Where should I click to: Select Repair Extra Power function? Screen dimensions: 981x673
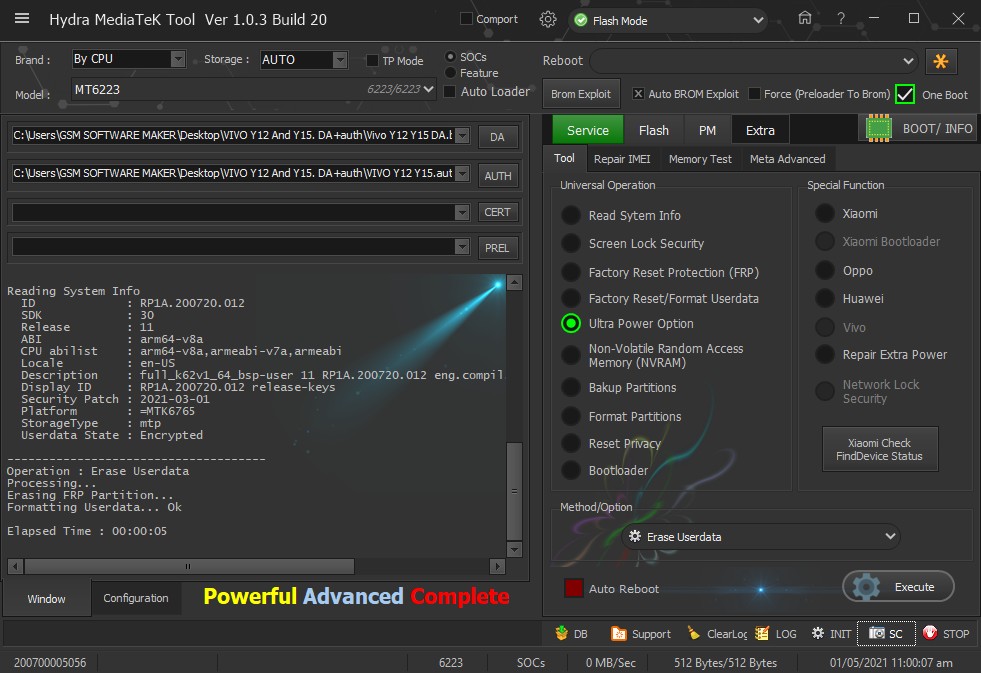tap(825, 355)
